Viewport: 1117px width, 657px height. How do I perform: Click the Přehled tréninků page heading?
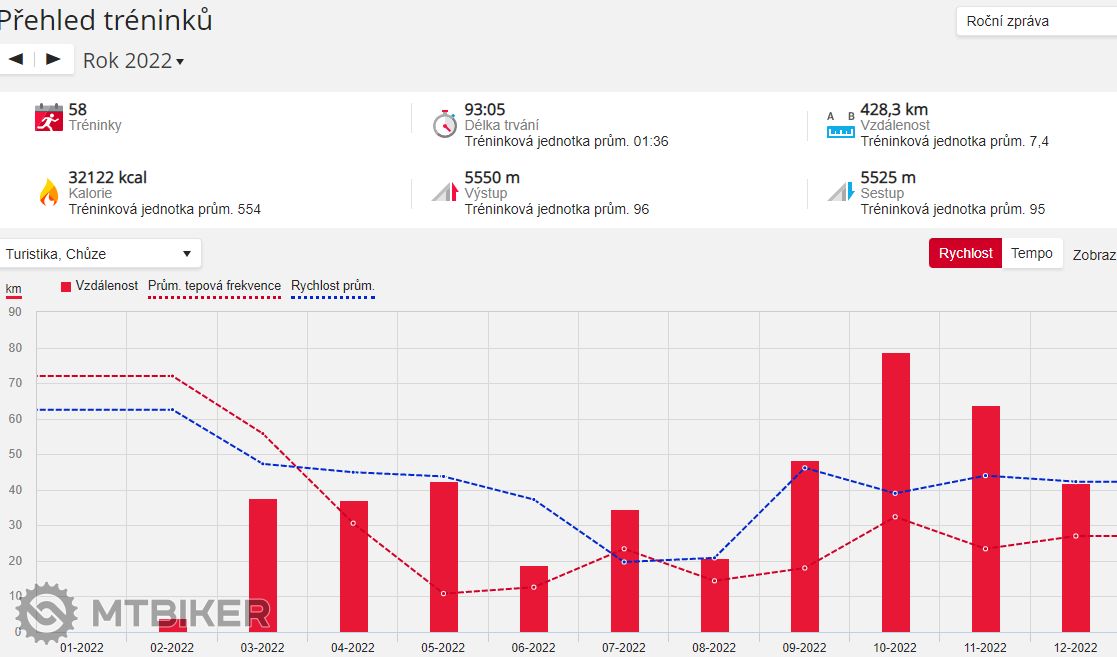point(105,20)
